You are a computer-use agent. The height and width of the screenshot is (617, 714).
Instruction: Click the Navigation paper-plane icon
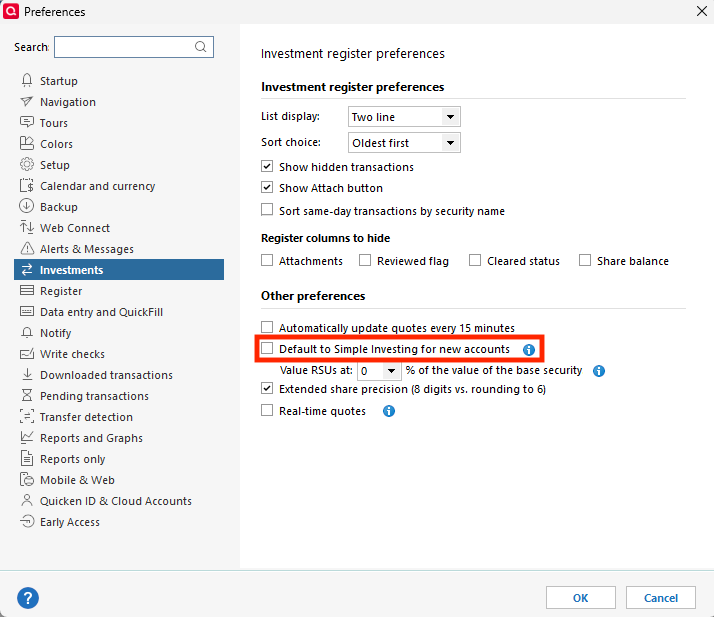(27, 101)
